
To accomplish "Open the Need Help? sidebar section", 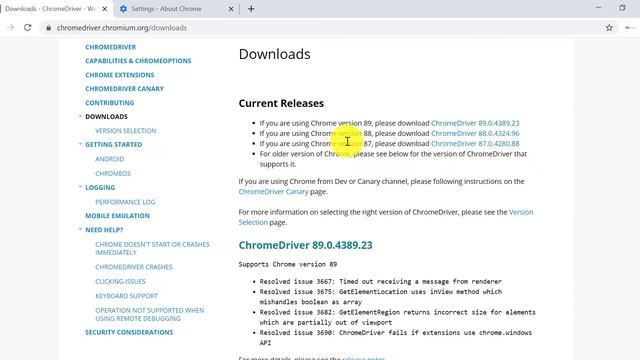I will point(104,230).
